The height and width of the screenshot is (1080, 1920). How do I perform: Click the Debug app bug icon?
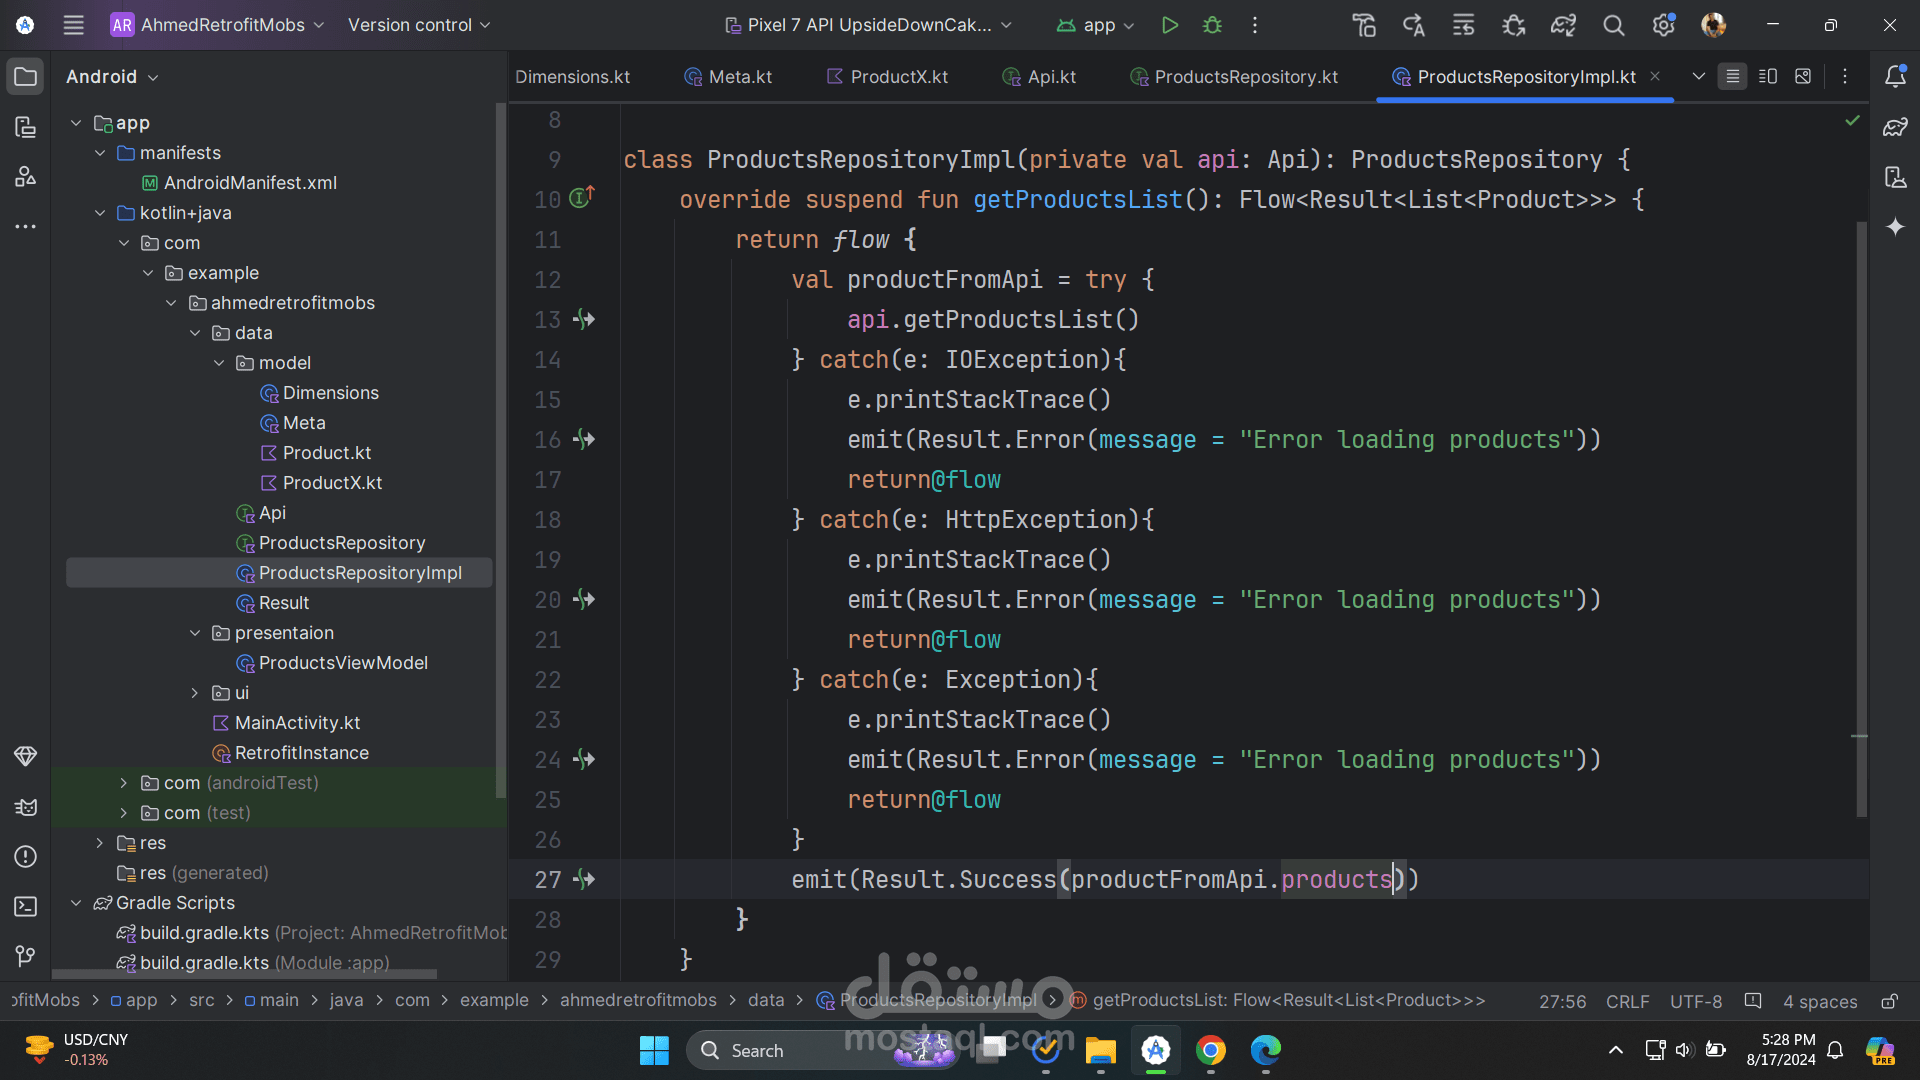click(x=1212, y=25)
